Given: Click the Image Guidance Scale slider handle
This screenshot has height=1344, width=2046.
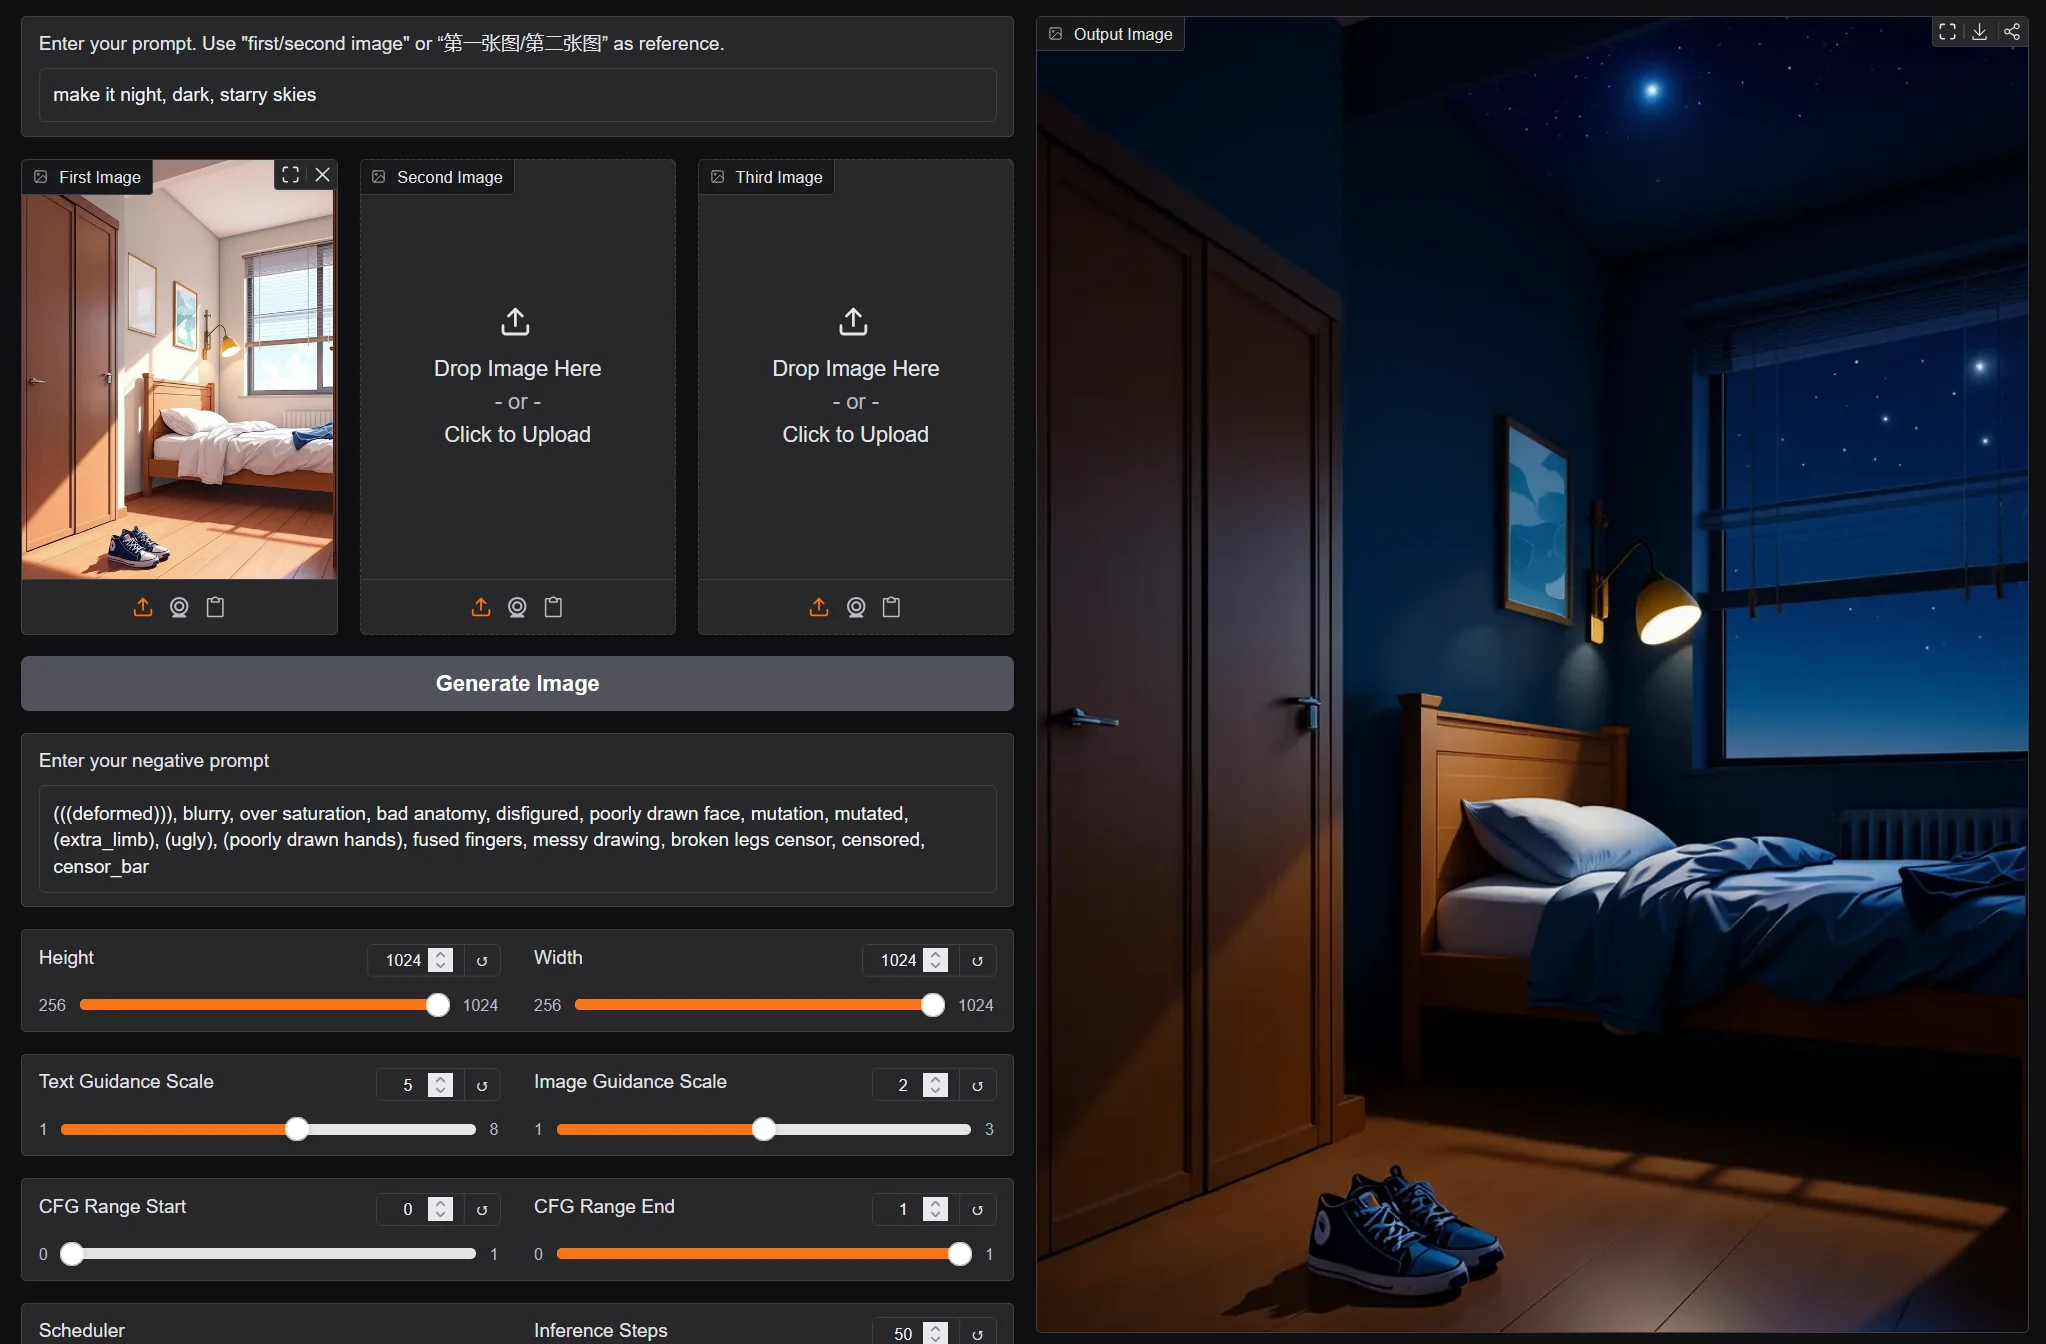Looking at the screenshot, I should [x=763, y=1129].
